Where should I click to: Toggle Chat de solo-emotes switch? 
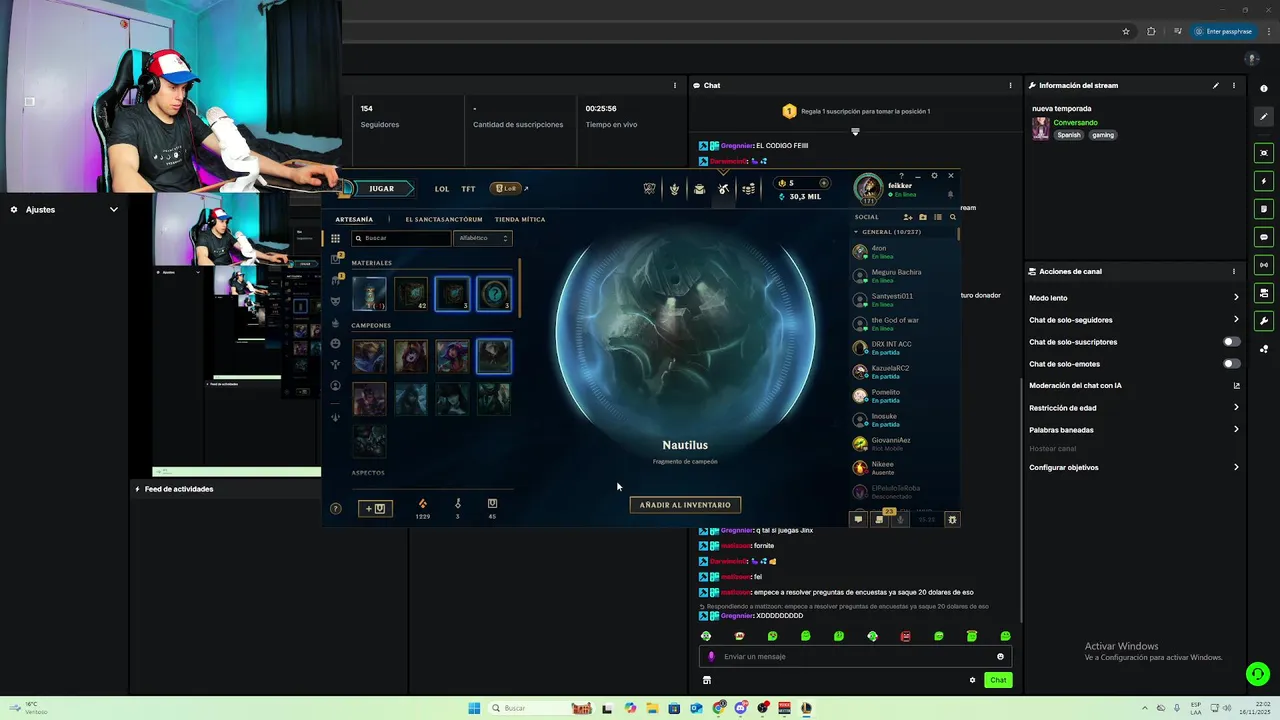tap(1232, 364)
